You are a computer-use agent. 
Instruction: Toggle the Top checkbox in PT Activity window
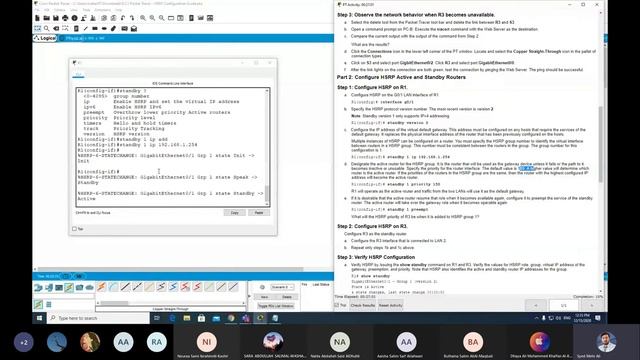coord(337,305)
